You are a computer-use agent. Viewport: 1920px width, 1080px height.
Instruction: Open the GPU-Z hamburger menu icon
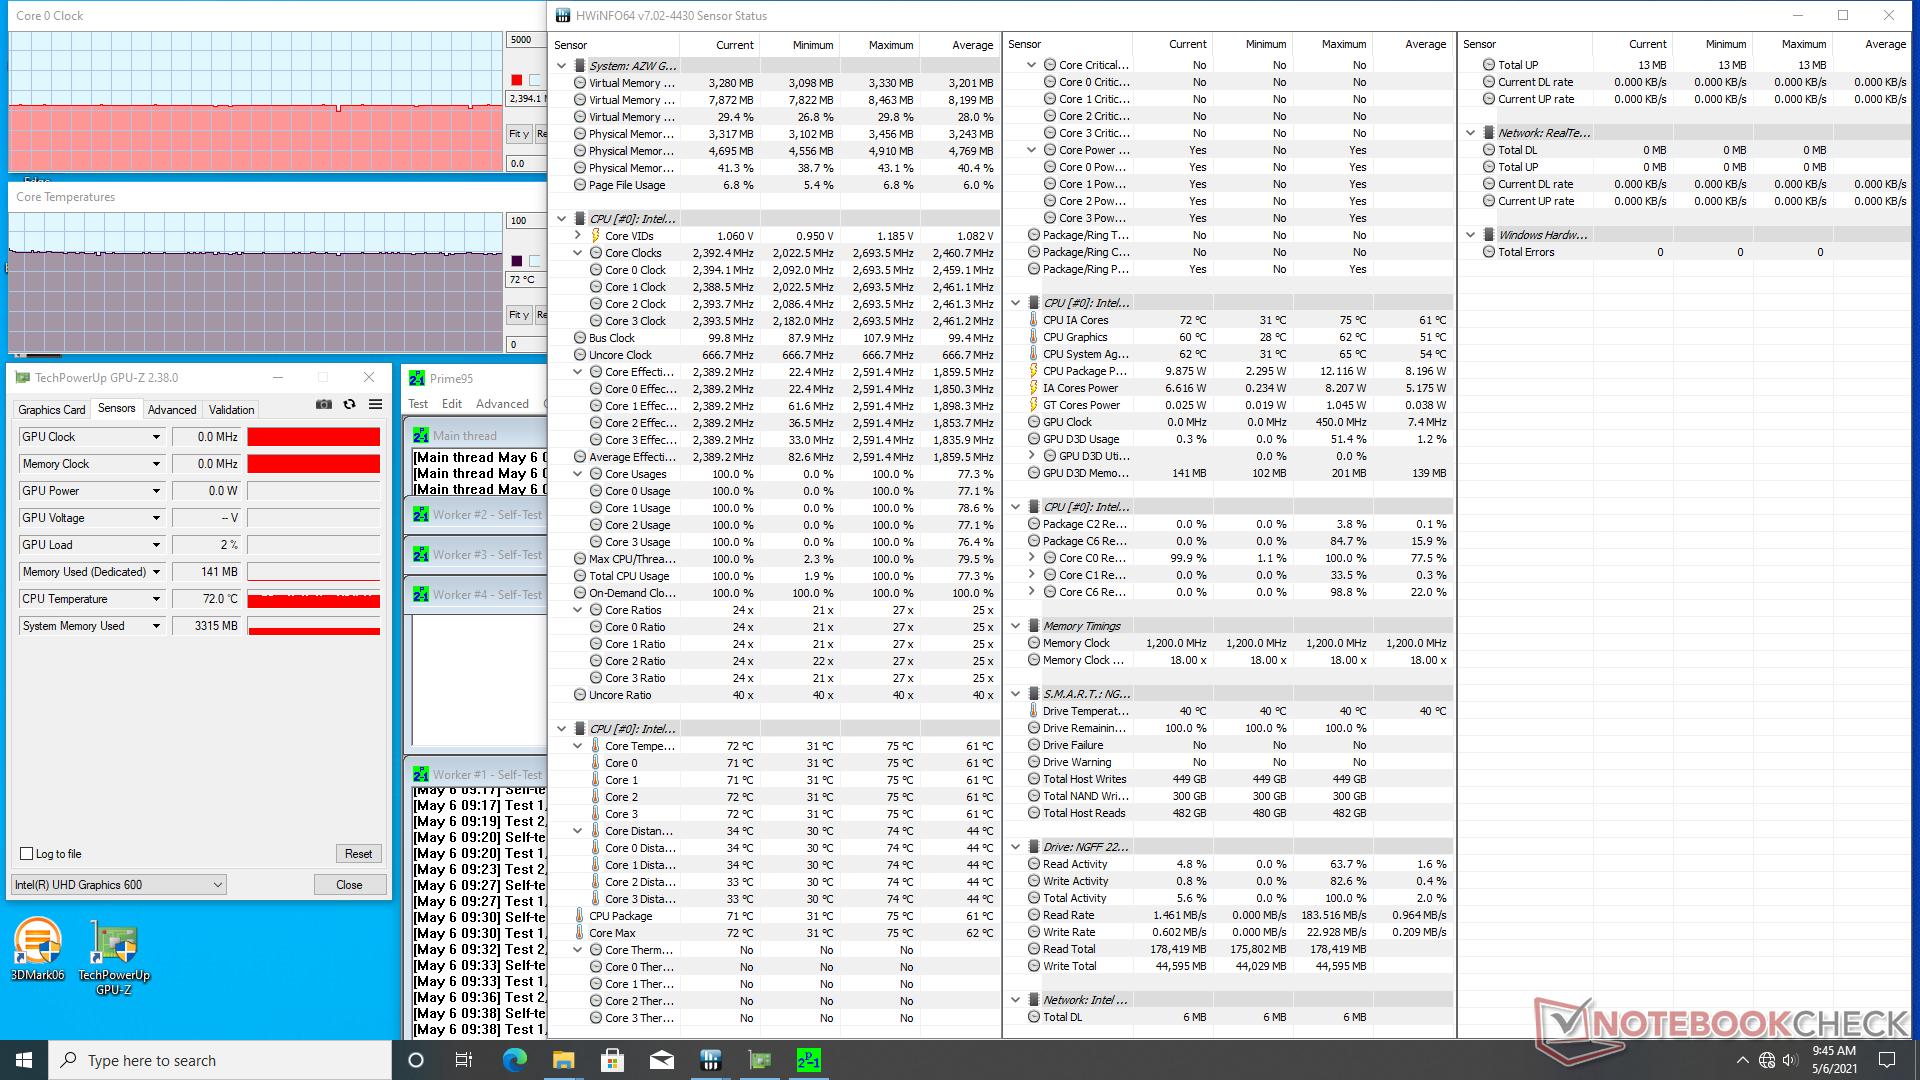pos(375,405)
